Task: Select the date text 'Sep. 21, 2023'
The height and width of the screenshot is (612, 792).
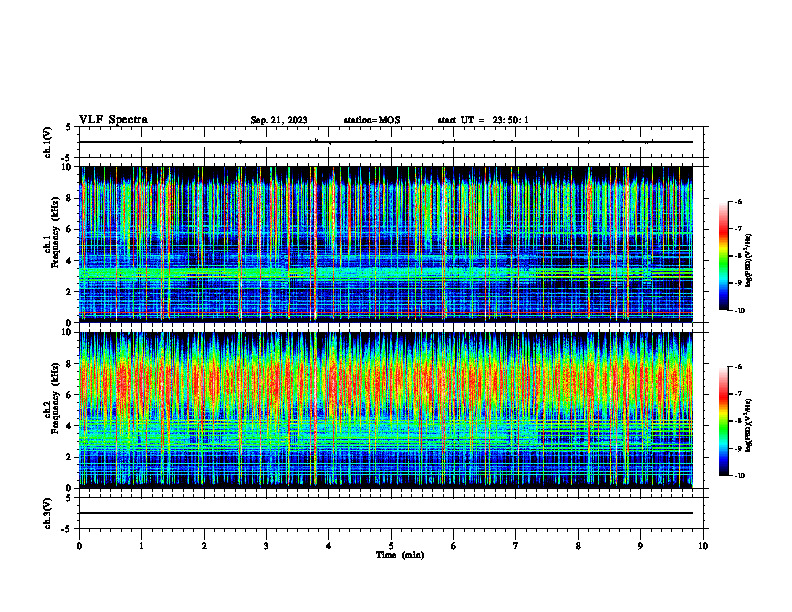Action: (279, 120)
